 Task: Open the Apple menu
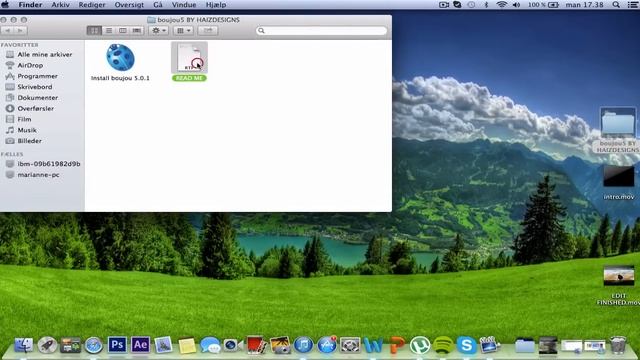pos(5,4)
